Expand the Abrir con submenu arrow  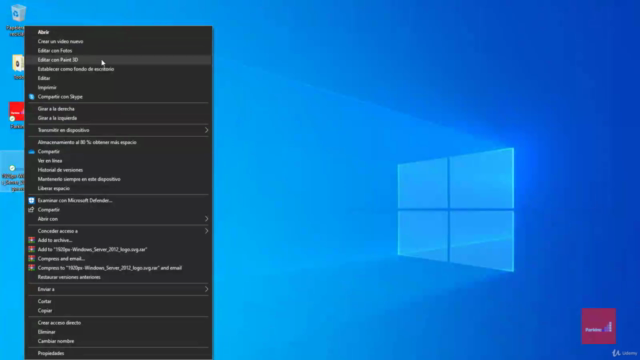pos(206,219)
